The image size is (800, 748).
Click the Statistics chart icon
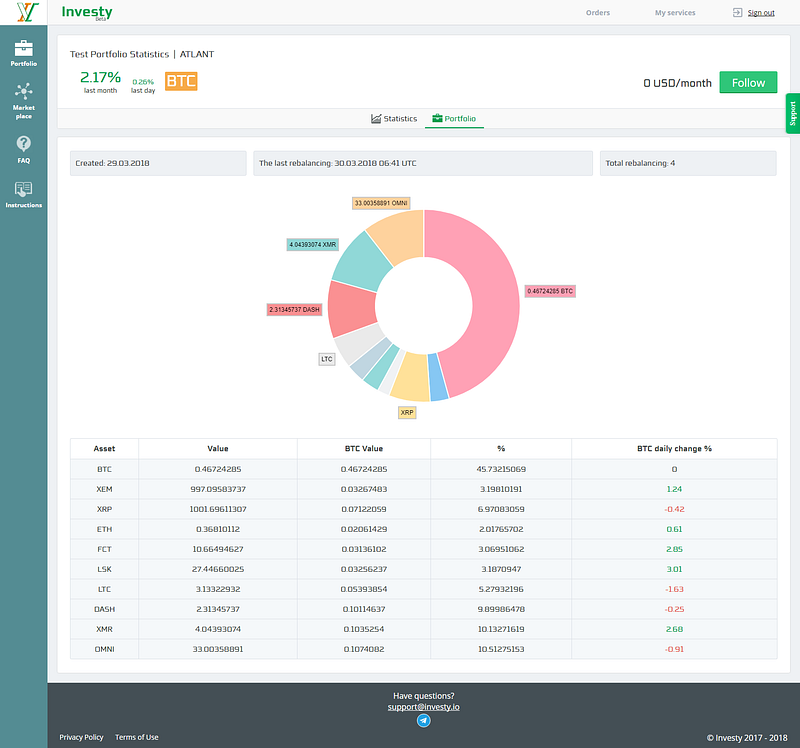click(x=376, y=118)
